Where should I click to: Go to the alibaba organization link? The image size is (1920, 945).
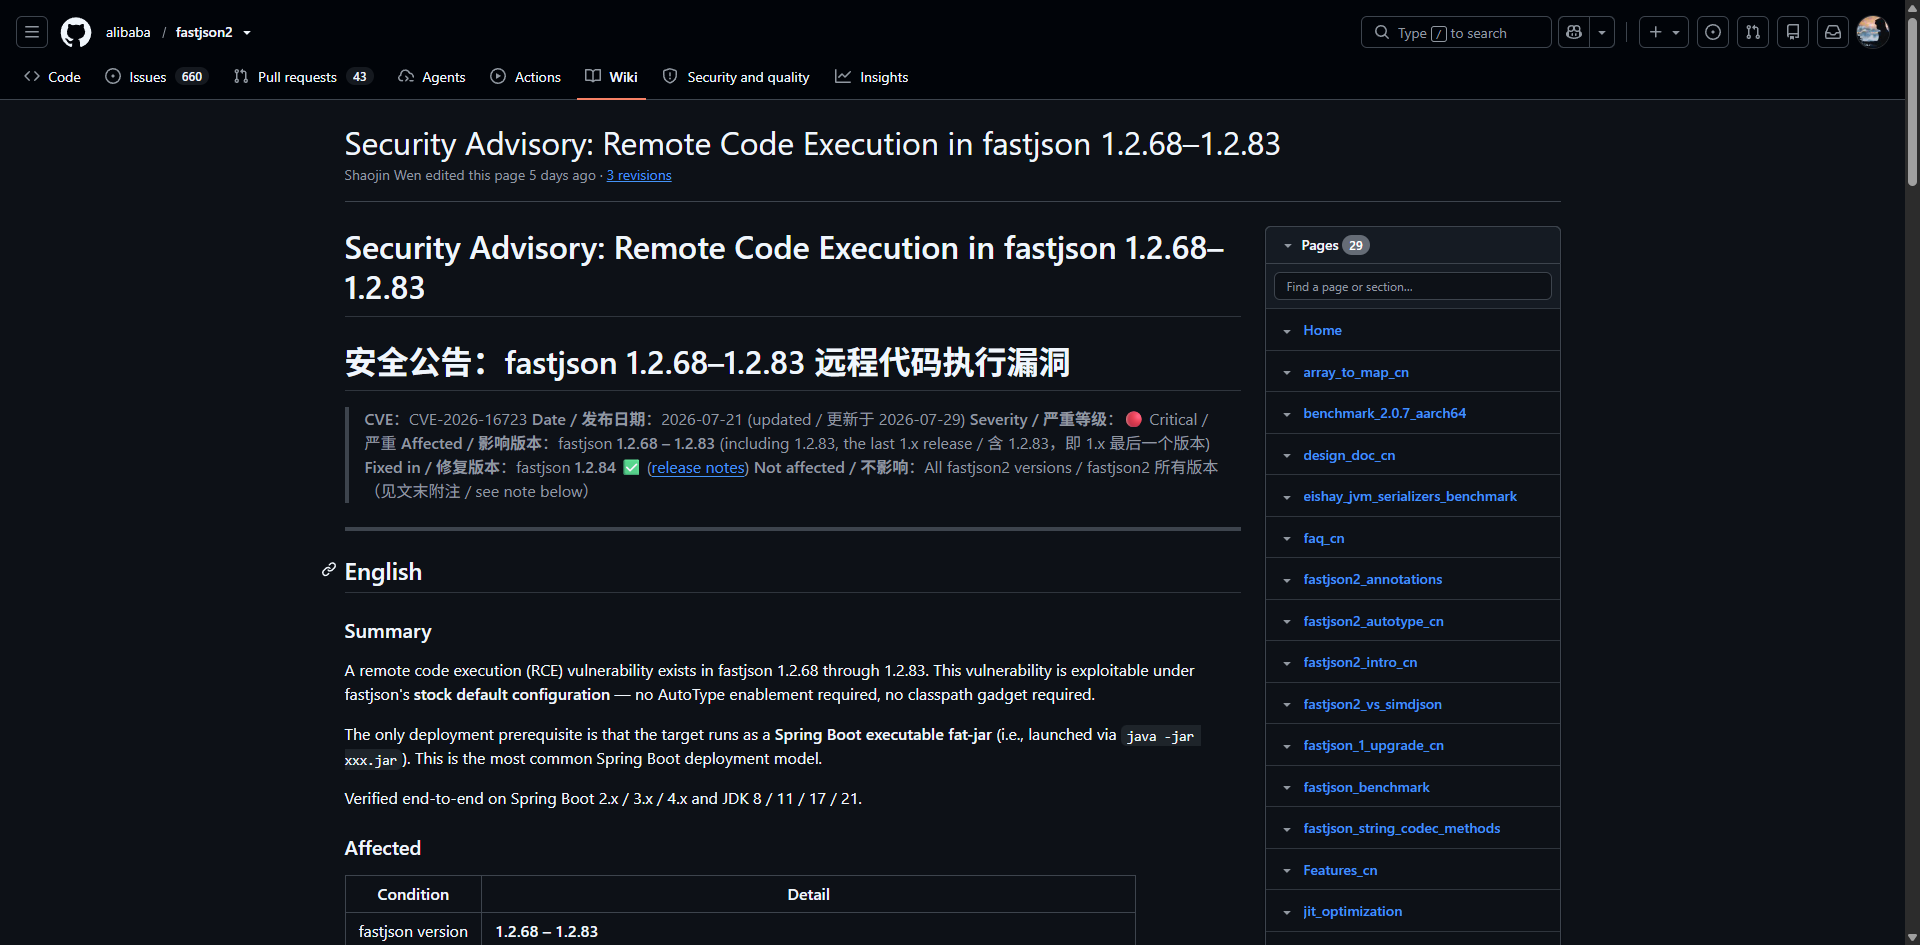pos(128,32)
